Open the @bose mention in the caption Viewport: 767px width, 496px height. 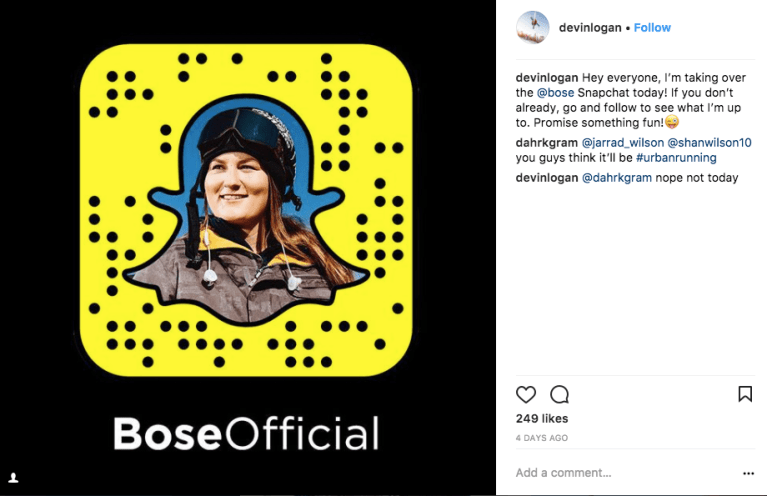pyautogui.click(x=555, y=93)
